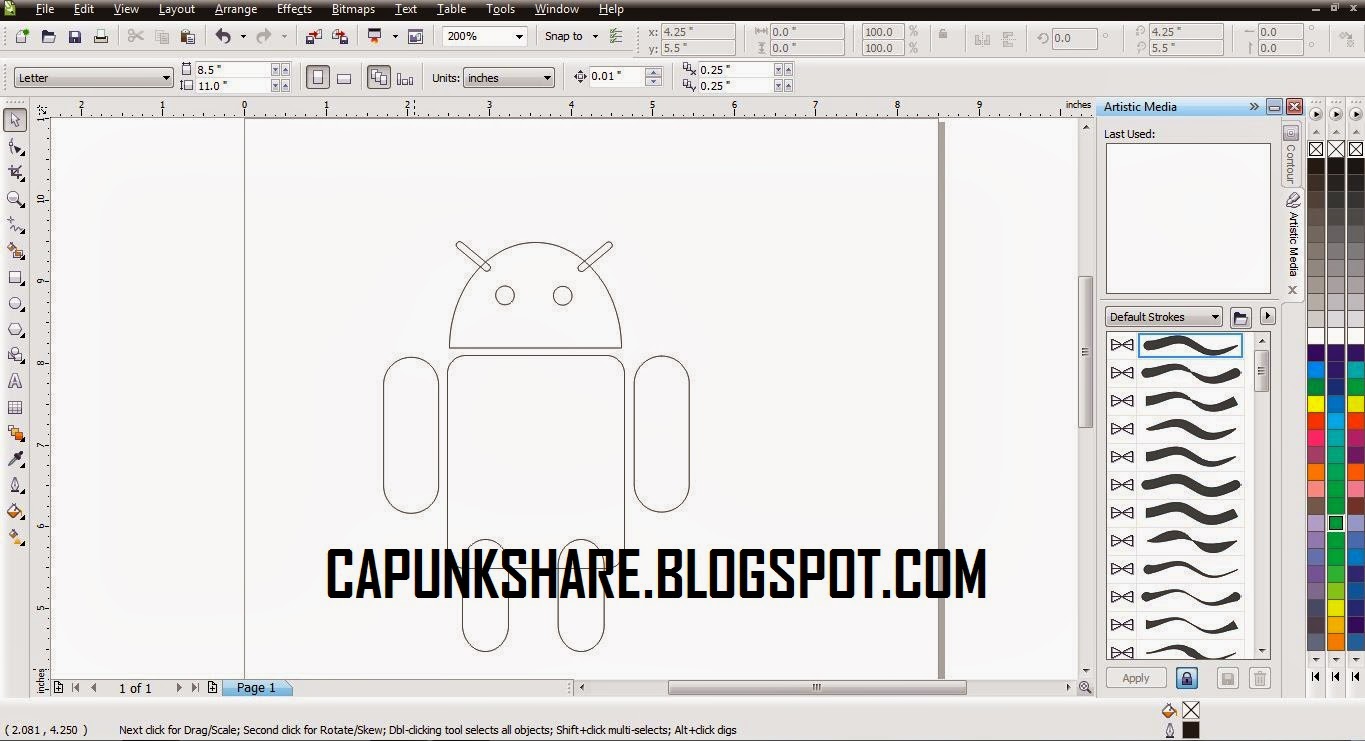Select the Table tool
The width and height of the screenshot is (1365, 741).
[x=15, y=407]
